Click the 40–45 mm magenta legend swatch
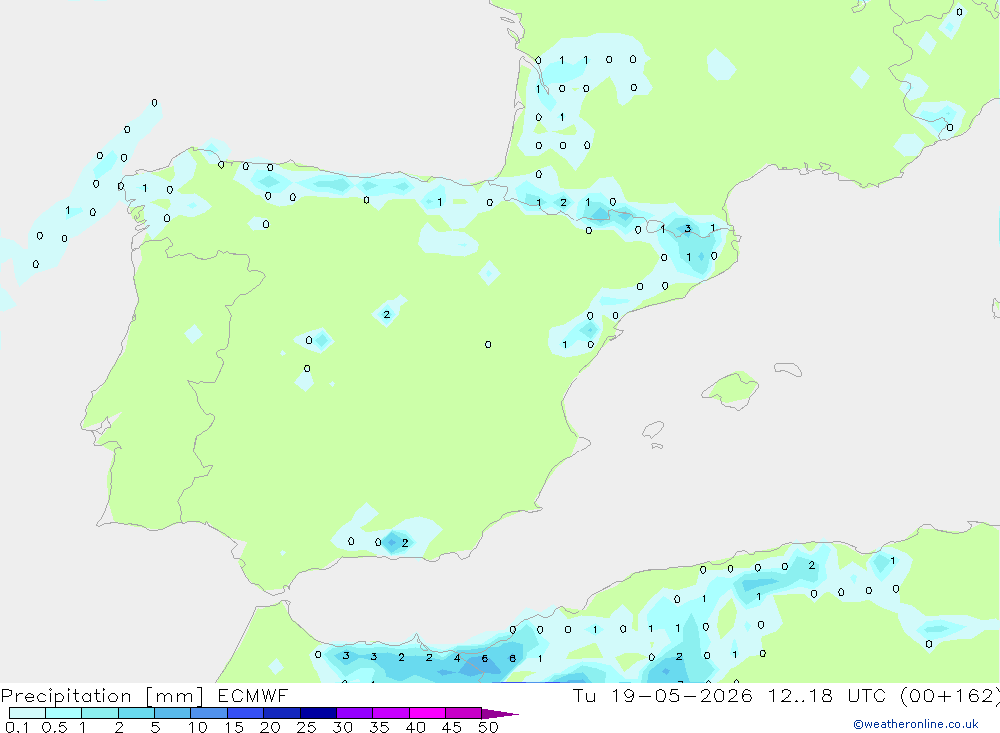 (427, 713)
